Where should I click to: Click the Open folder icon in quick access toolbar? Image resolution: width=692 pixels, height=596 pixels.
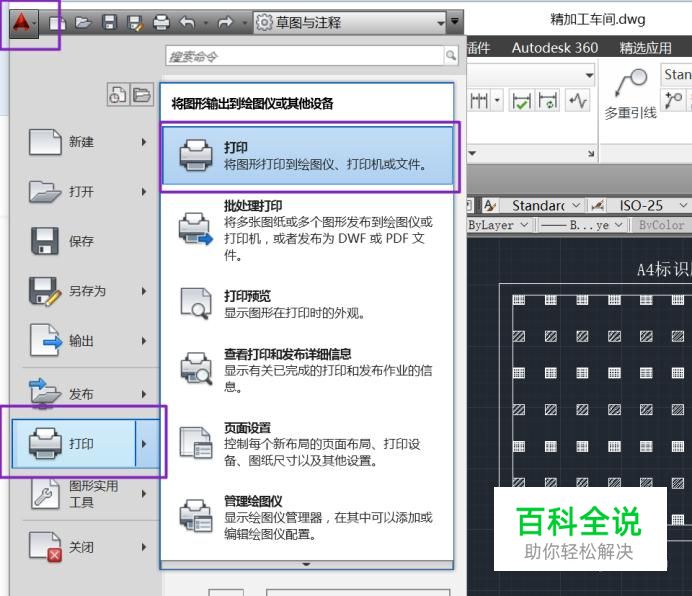pos(83,23)
